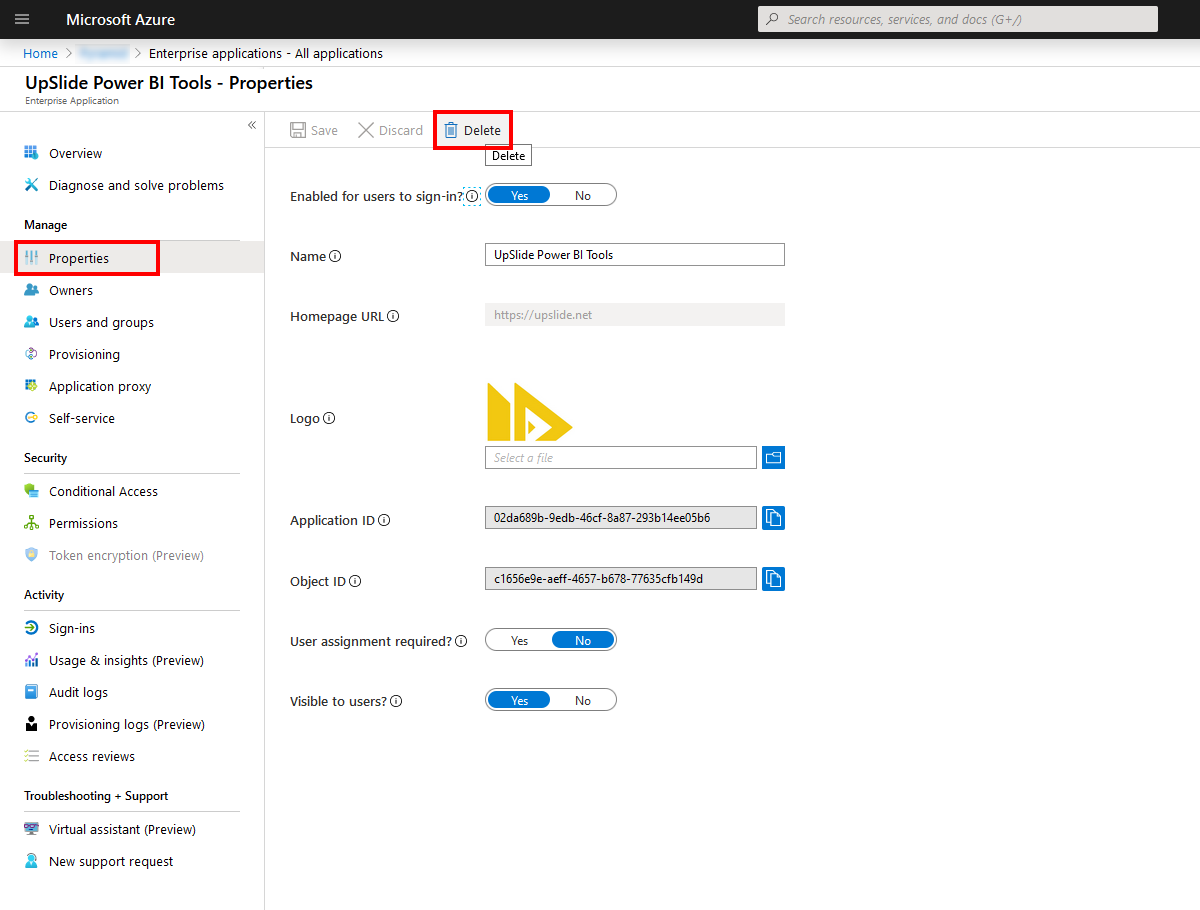
Task: Click the info icon next to Object ID
Action: [x=355, y=581]
